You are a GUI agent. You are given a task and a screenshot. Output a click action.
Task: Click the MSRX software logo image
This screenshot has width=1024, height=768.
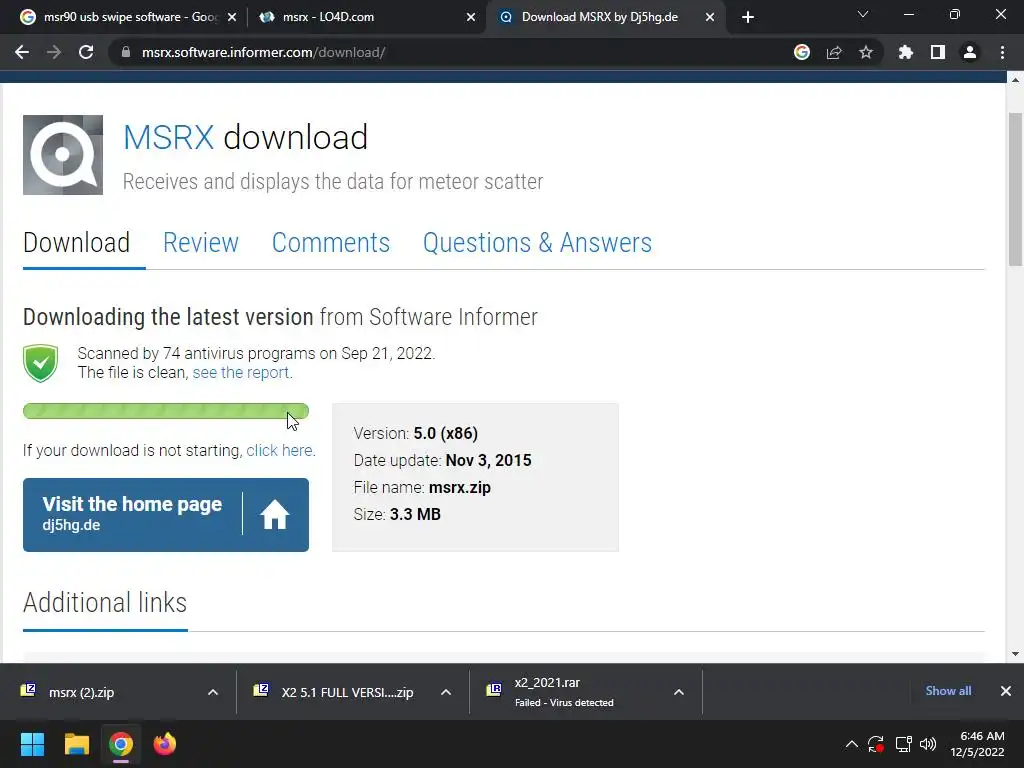coord(63,155)
